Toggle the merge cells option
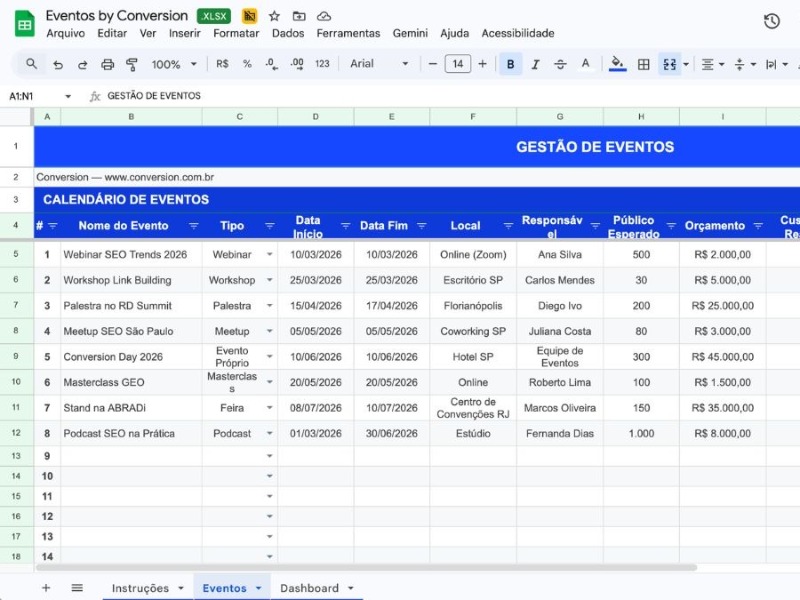800x600 pixels. tap(668, 64)
